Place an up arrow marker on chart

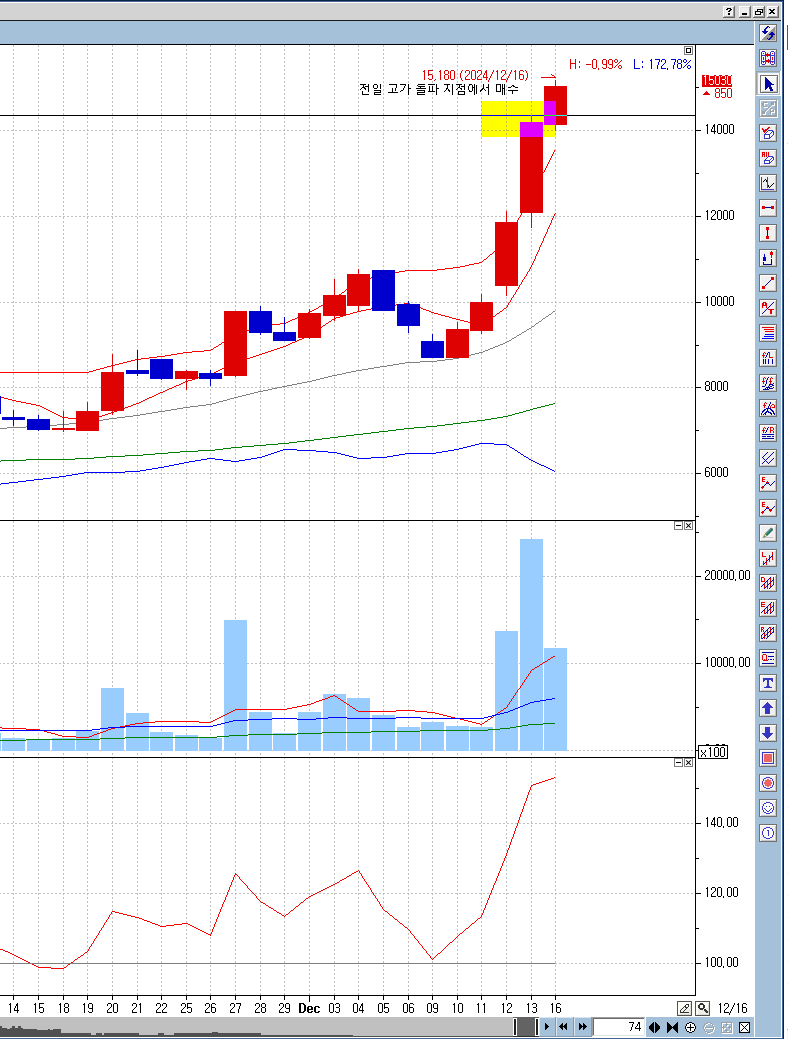[768, 708]
